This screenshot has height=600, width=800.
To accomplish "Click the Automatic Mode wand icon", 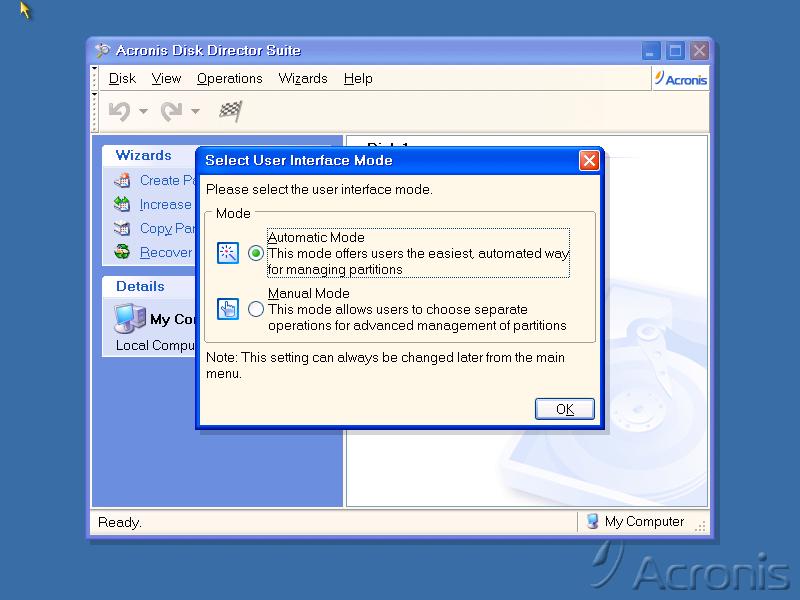I will 228,253.
